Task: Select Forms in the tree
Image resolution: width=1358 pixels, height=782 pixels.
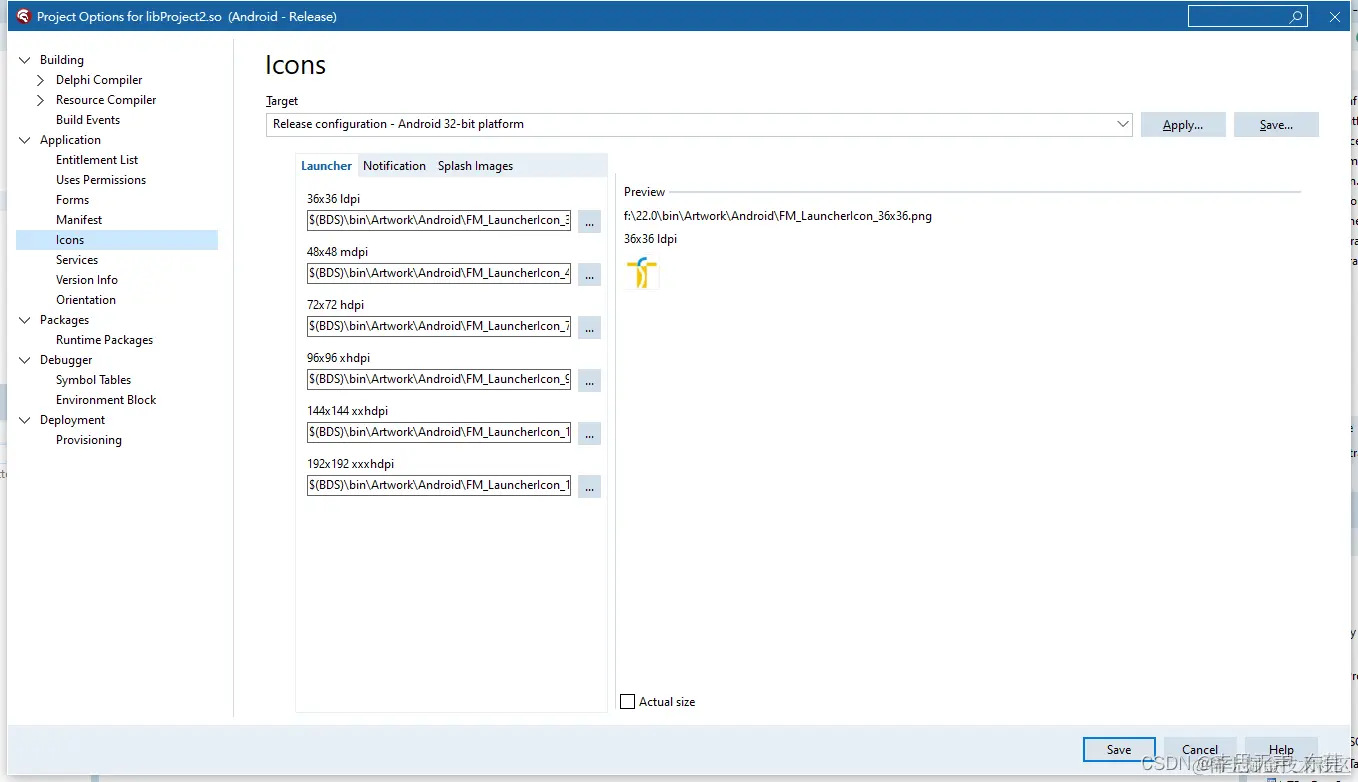Action: click(72, 200)
